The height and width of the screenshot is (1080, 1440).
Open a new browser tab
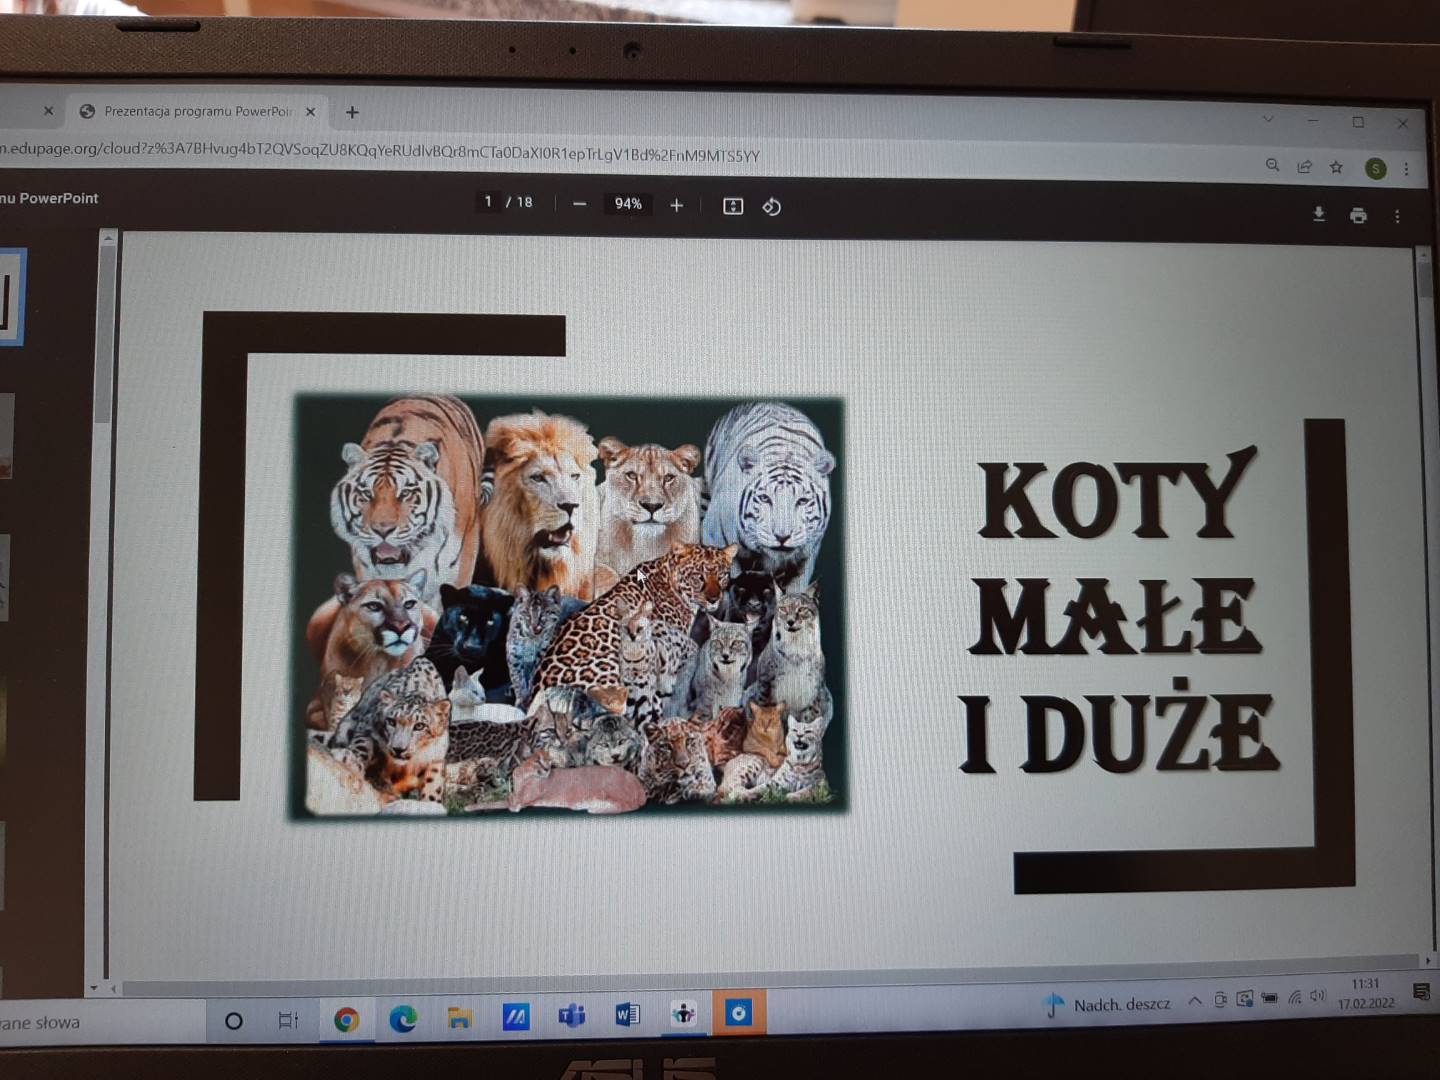(352, 112)
